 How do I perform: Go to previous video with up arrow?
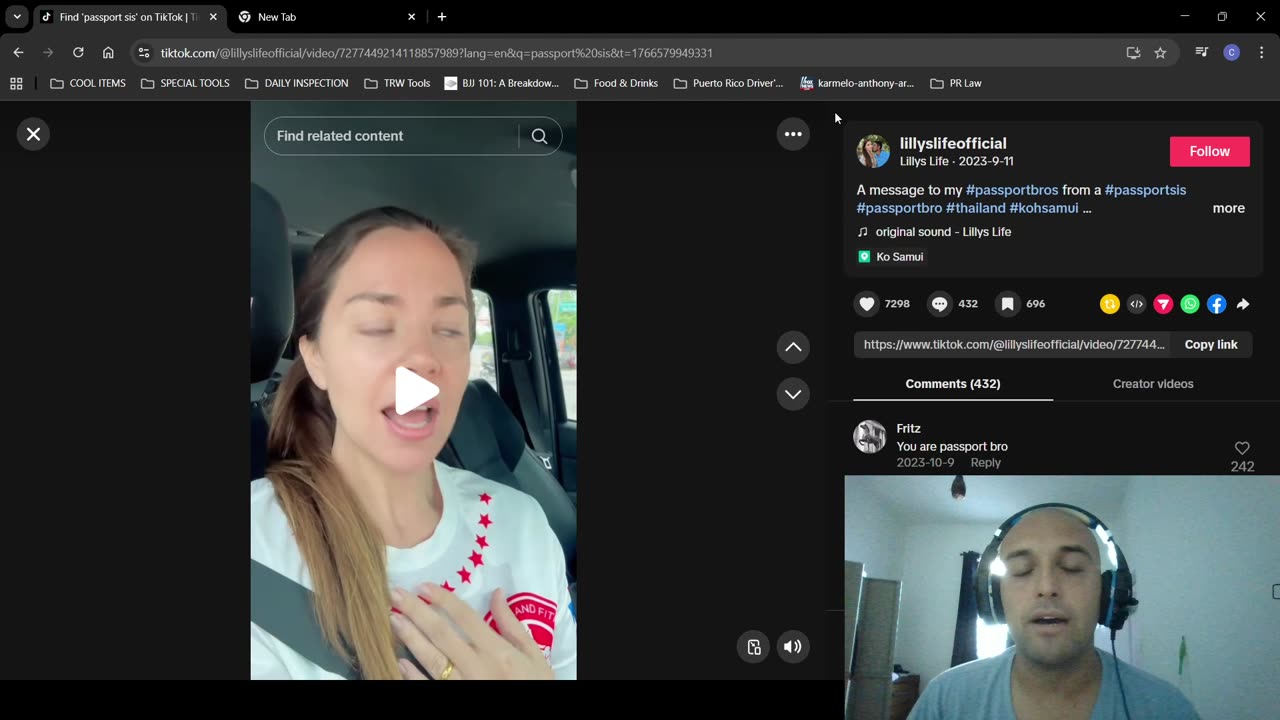[x=793, y=347]
